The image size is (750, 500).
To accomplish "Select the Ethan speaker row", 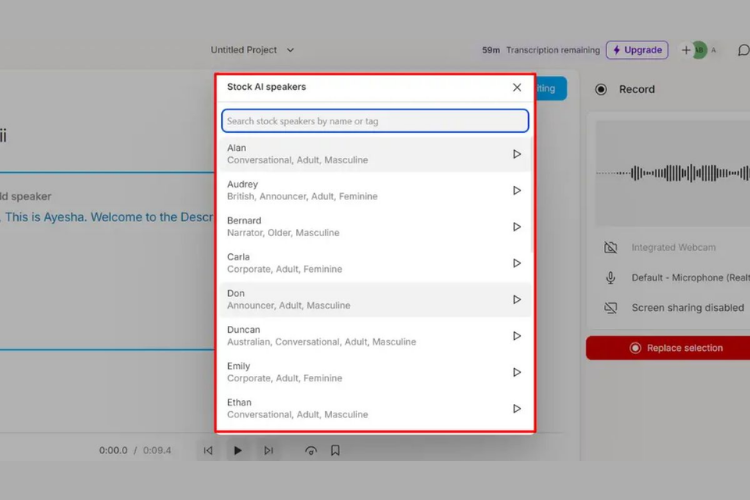I will point(375,409).
